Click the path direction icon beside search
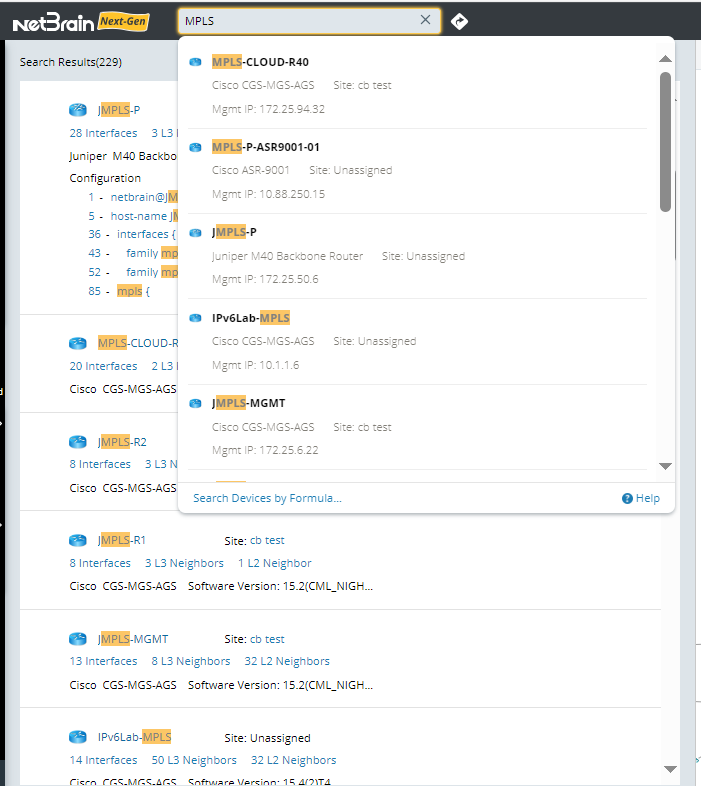 point(459,21)
